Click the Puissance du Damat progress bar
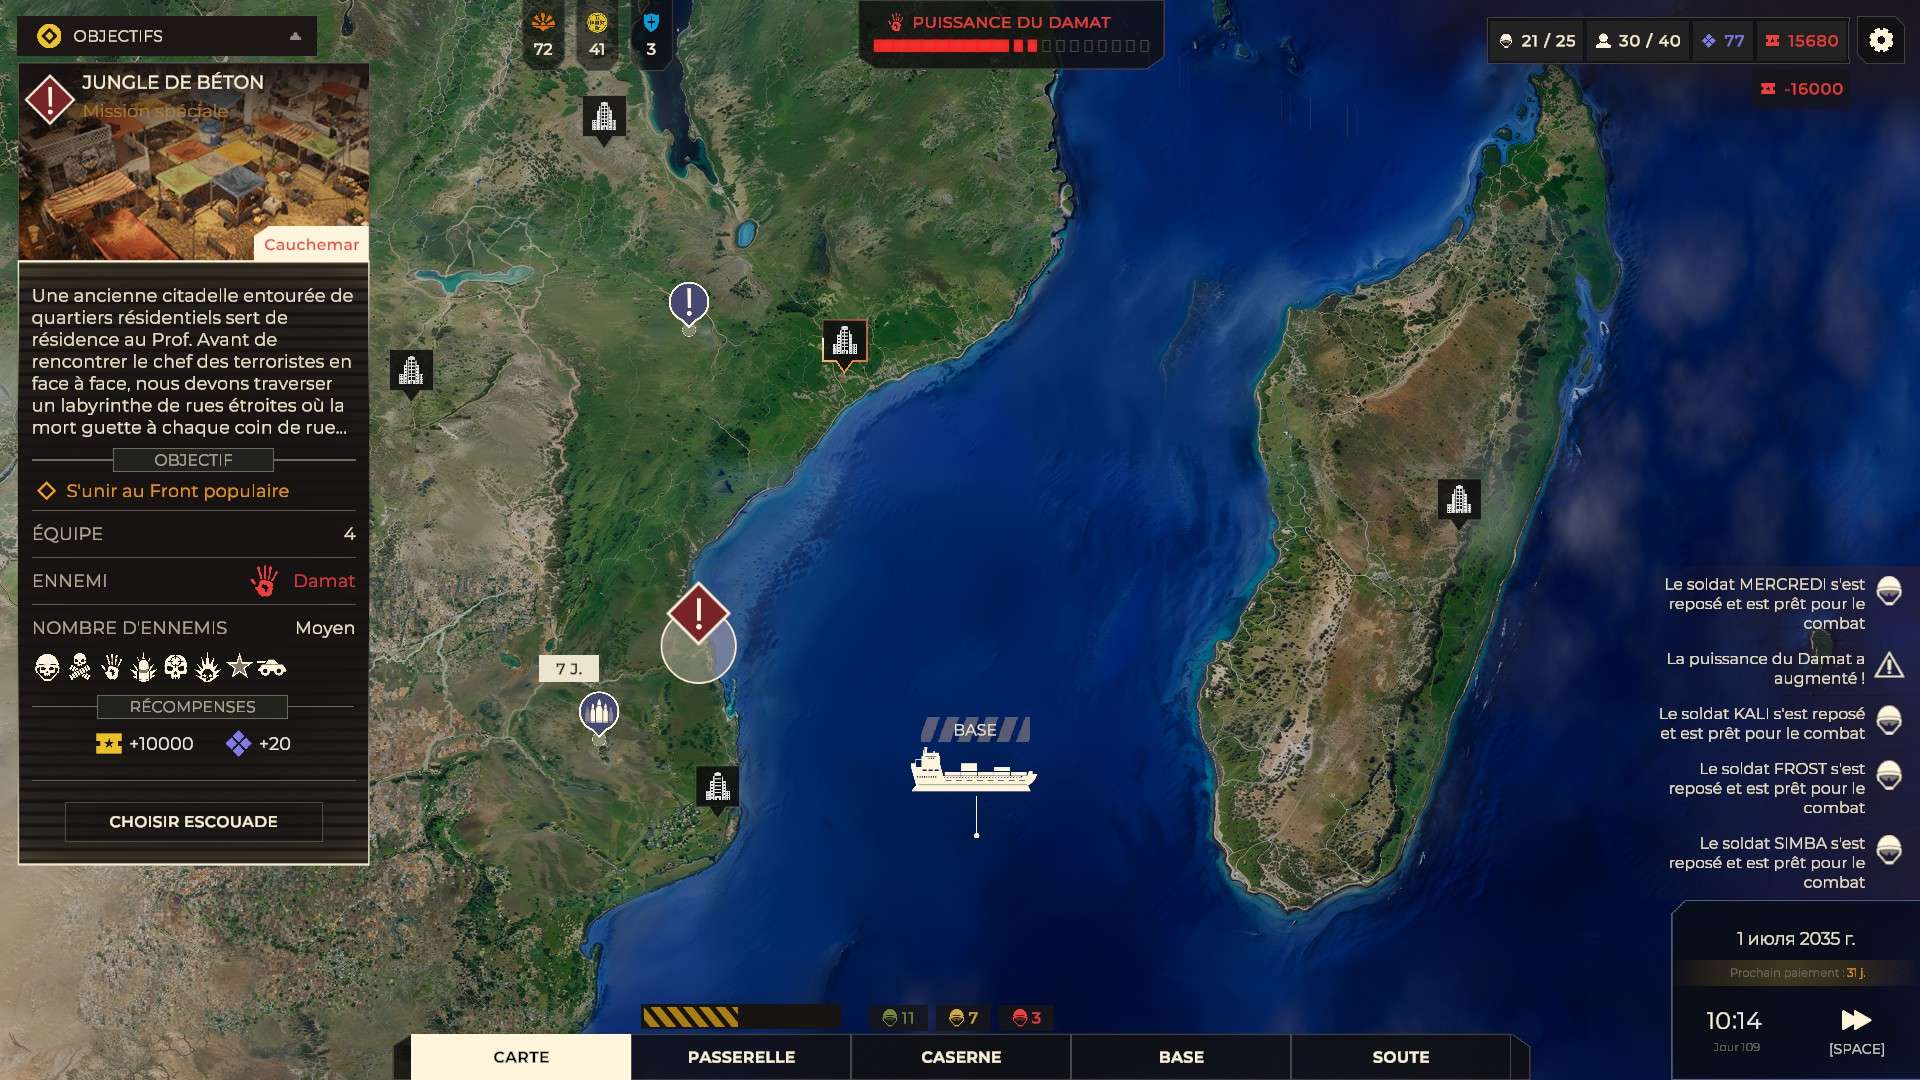Screen dimensions: 1920x1080 [1011, 46]
